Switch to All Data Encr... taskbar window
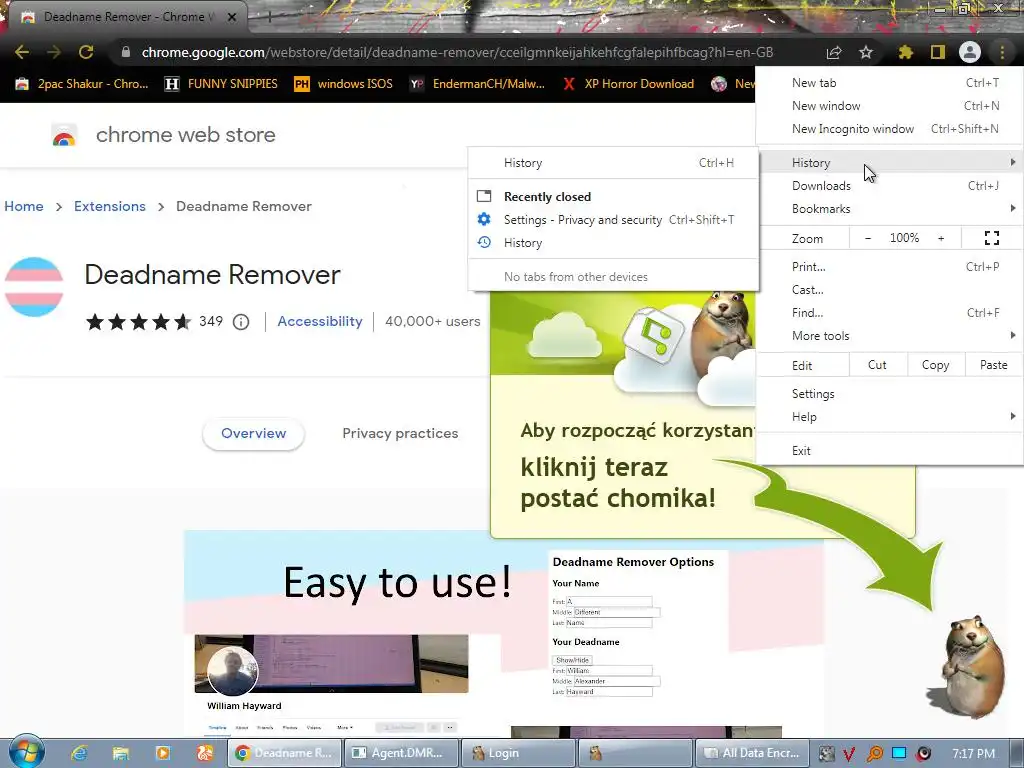The height and width of the screenshot is (768, 1024). pos(752,753)
